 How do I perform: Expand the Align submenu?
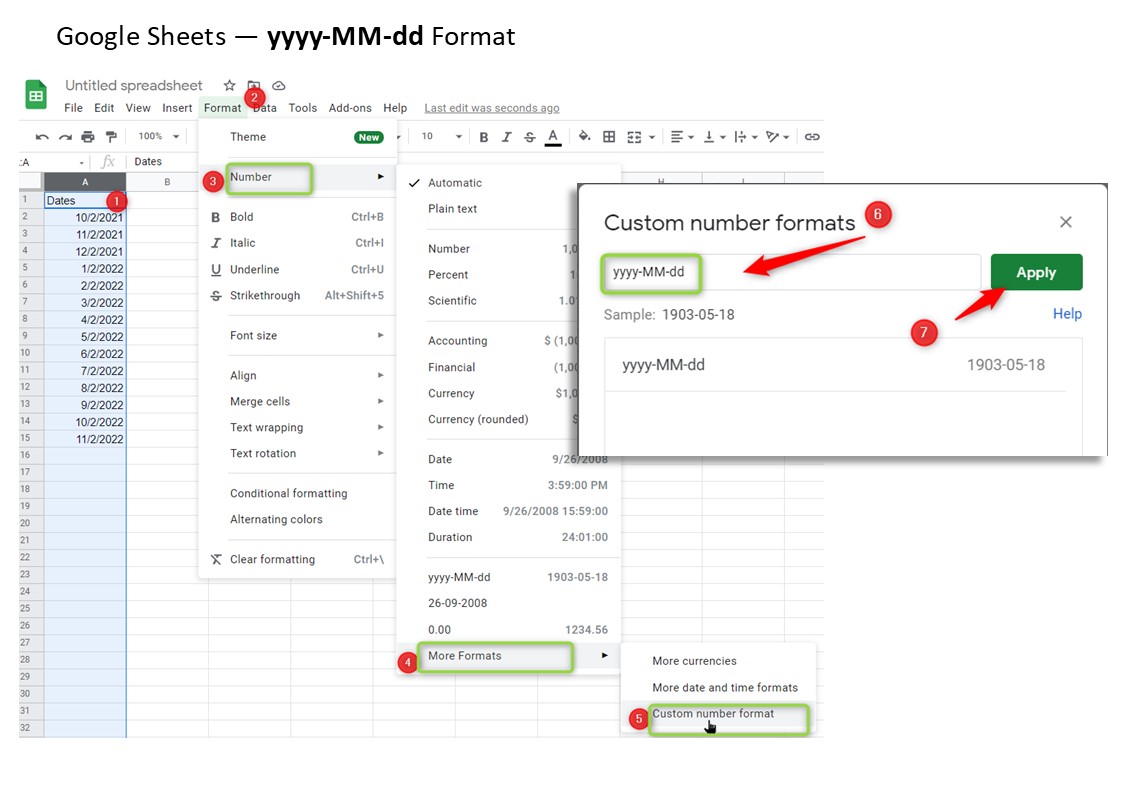point(297,375)
